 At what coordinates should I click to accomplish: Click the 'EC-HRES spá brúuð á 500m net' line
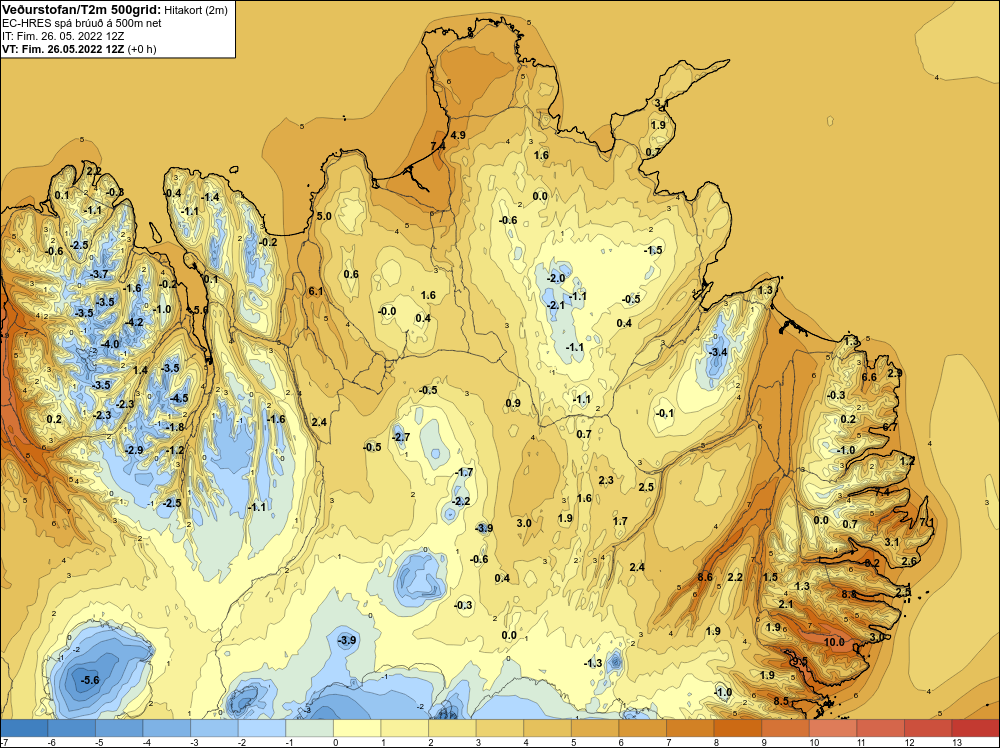coord(82,23)
